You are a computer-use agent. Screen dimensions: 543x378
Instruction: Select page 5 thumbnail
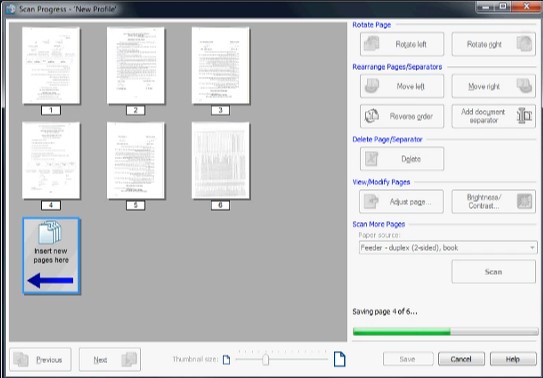(136, 160)
